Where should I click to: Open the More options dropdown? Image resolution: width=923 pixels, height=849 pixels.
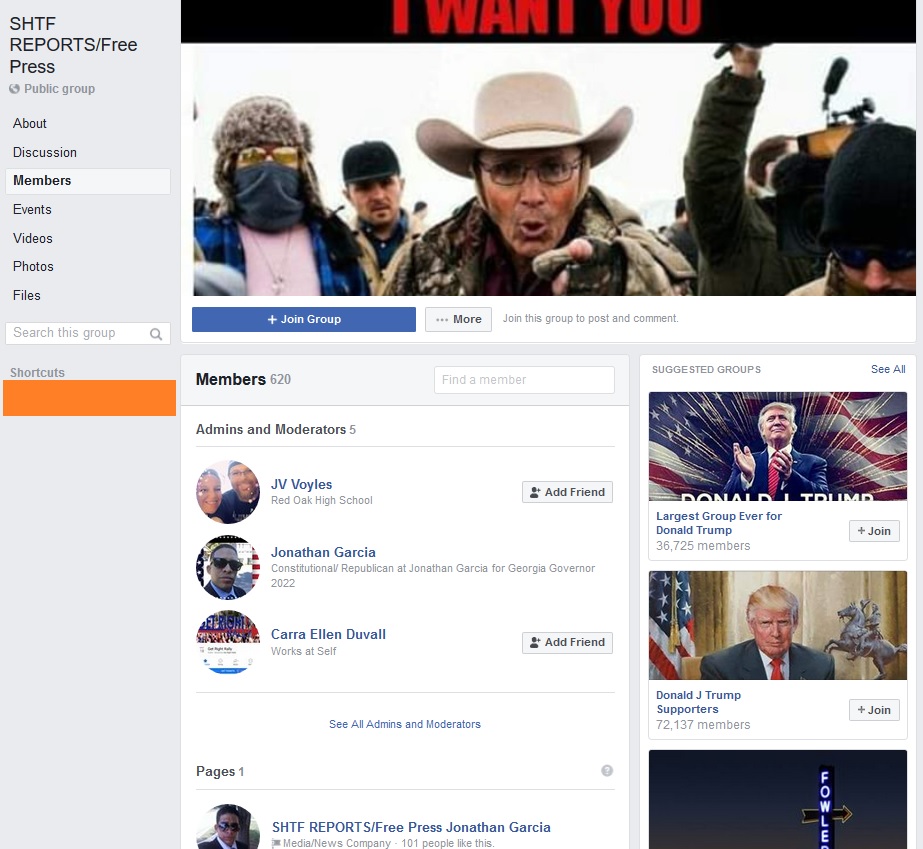(x=459, y=319)
